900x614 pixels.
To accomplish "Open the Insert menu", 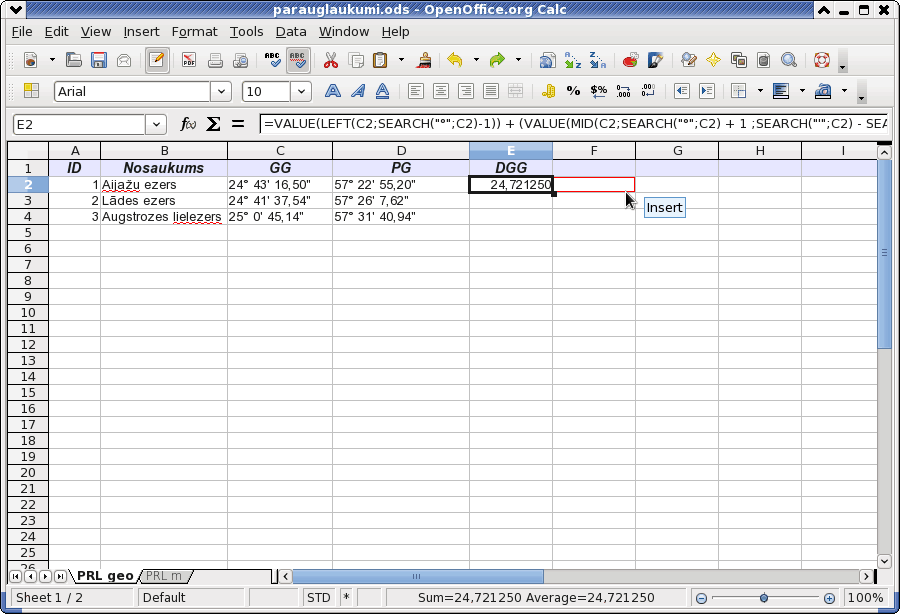I will (x=141, y=32).
